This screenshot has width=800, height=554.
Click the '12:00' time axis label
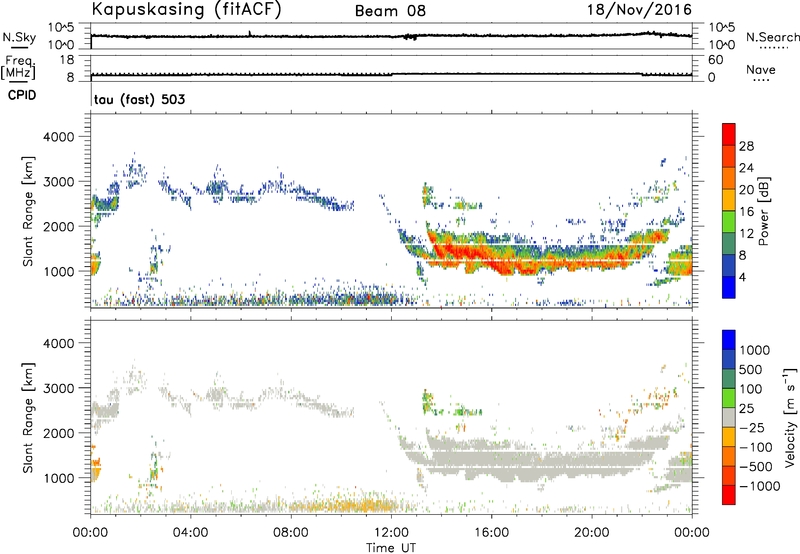(391, 532)
